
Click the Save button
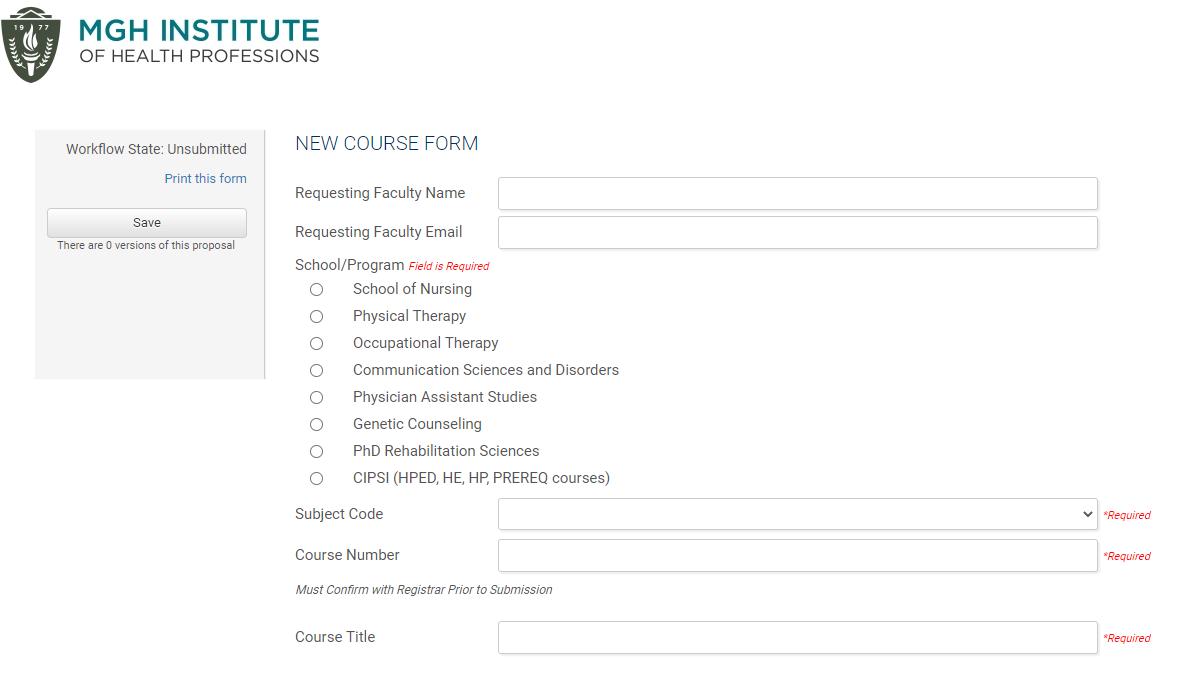(147, 223)
